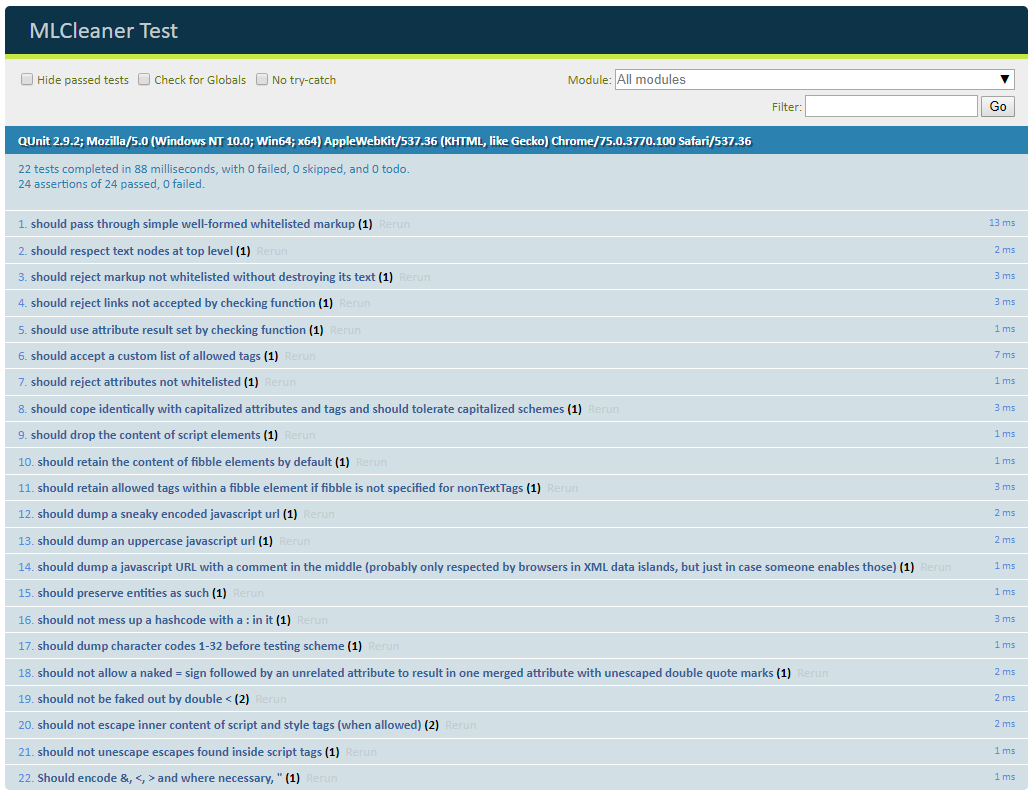Click test 12 dump sneaky encoded javascript url

click(x=158, y=514)
